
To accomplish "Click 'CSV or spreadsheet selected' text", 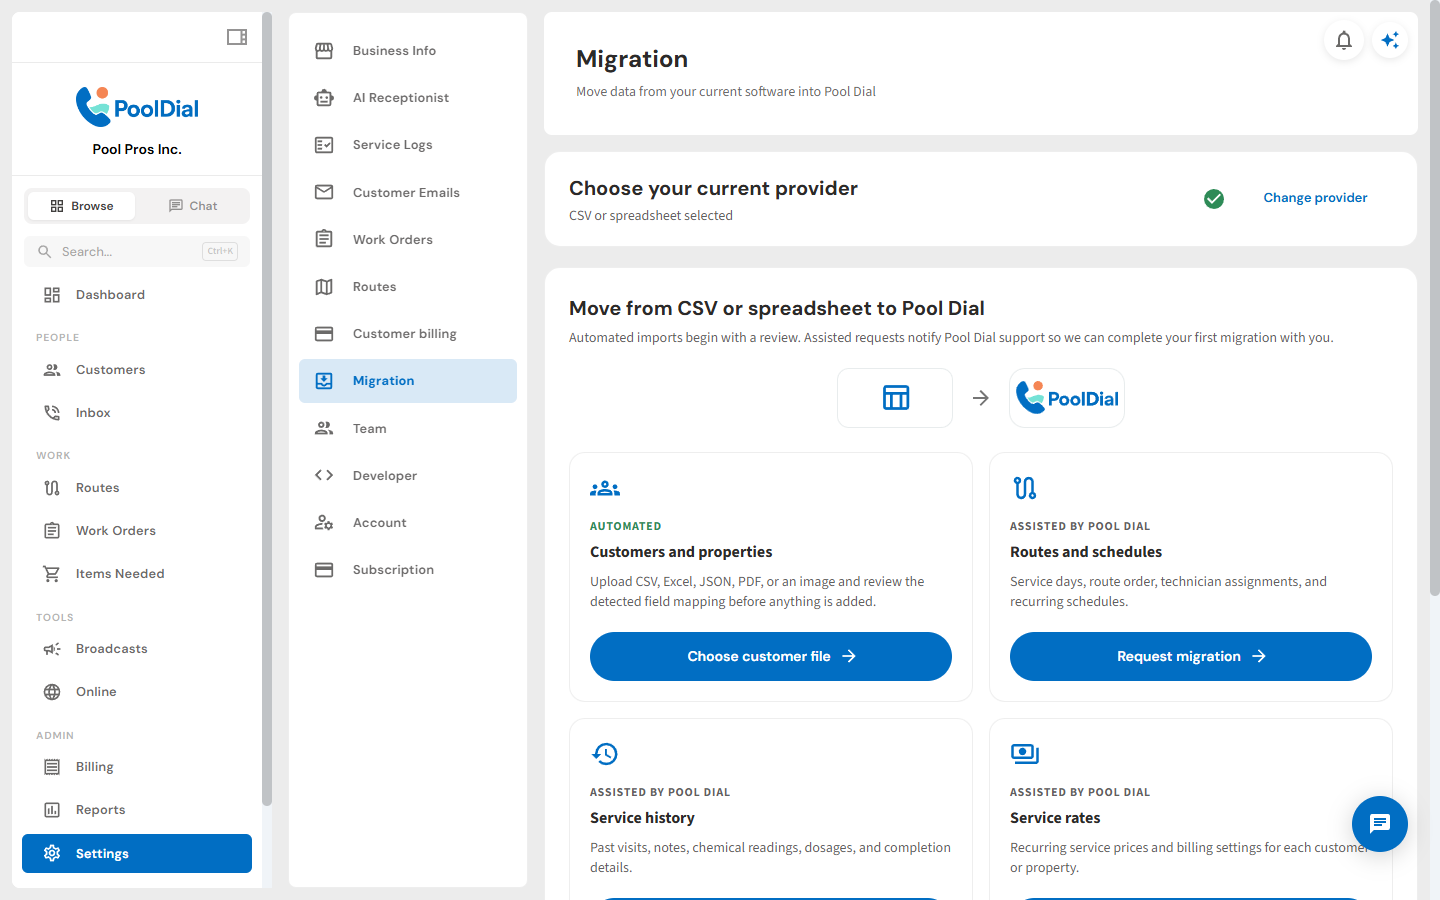I will 651,216.
